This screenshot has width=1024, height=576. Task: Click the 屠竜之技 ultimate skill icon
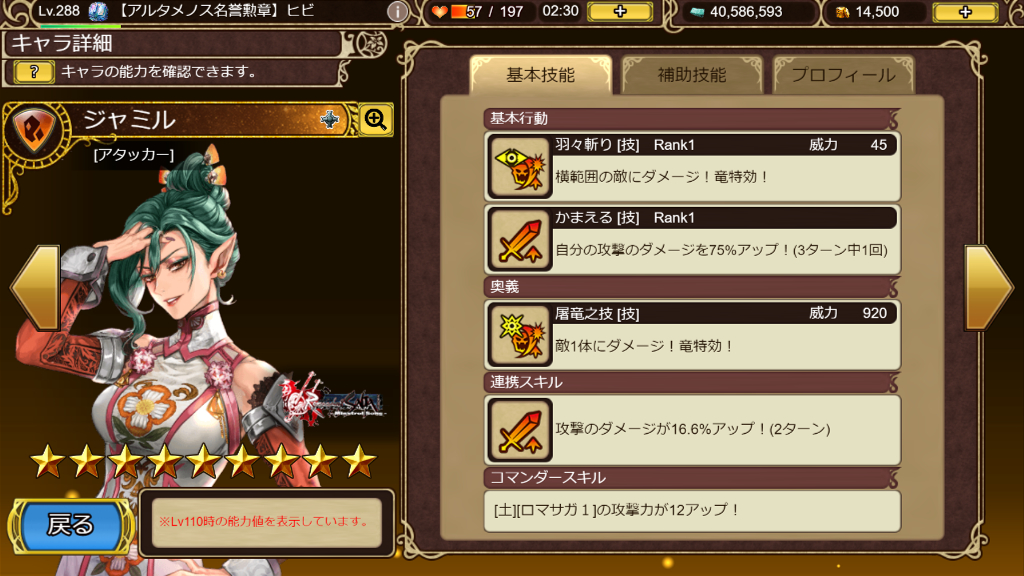click(519, 336)
